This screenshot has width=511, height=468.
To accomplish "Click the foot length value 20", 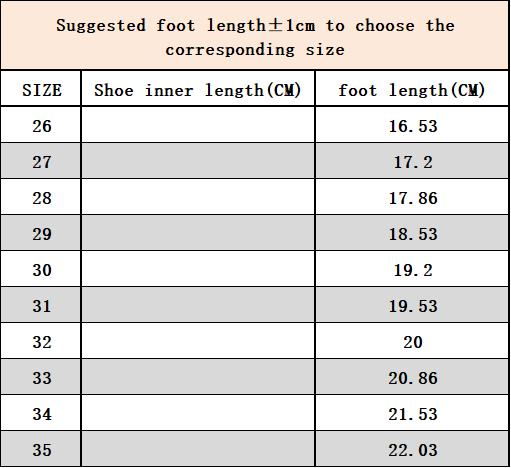I will [412, 341].
